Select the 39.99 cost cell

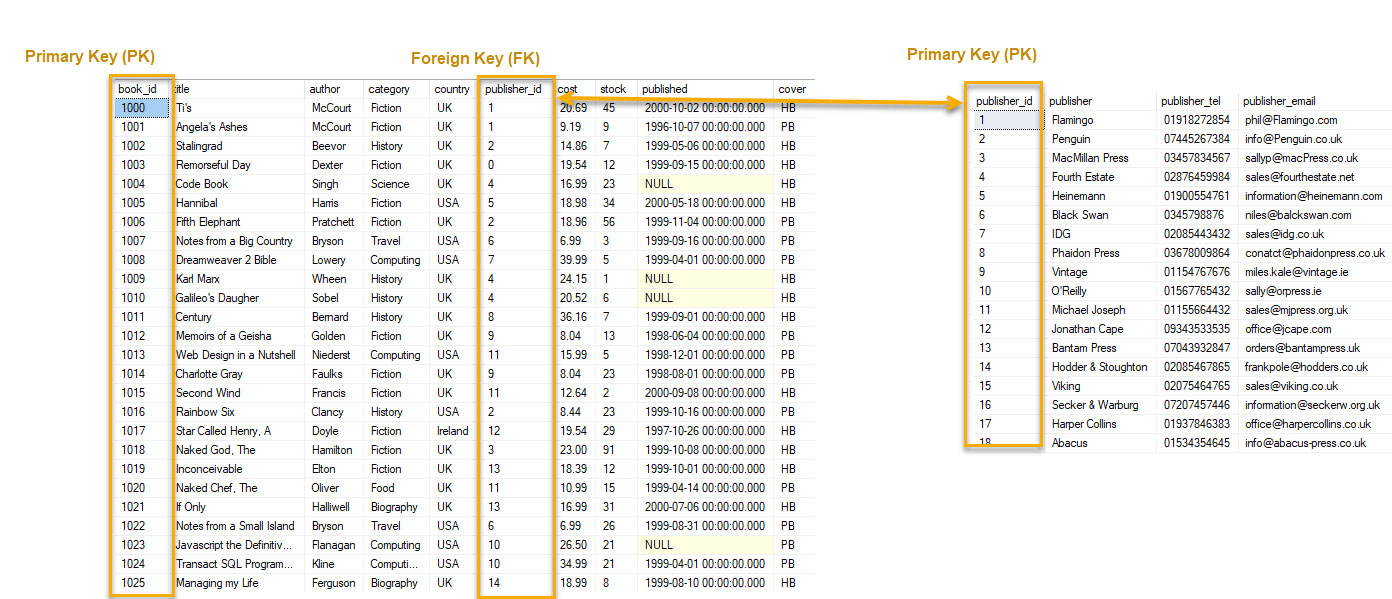[572, 260]
